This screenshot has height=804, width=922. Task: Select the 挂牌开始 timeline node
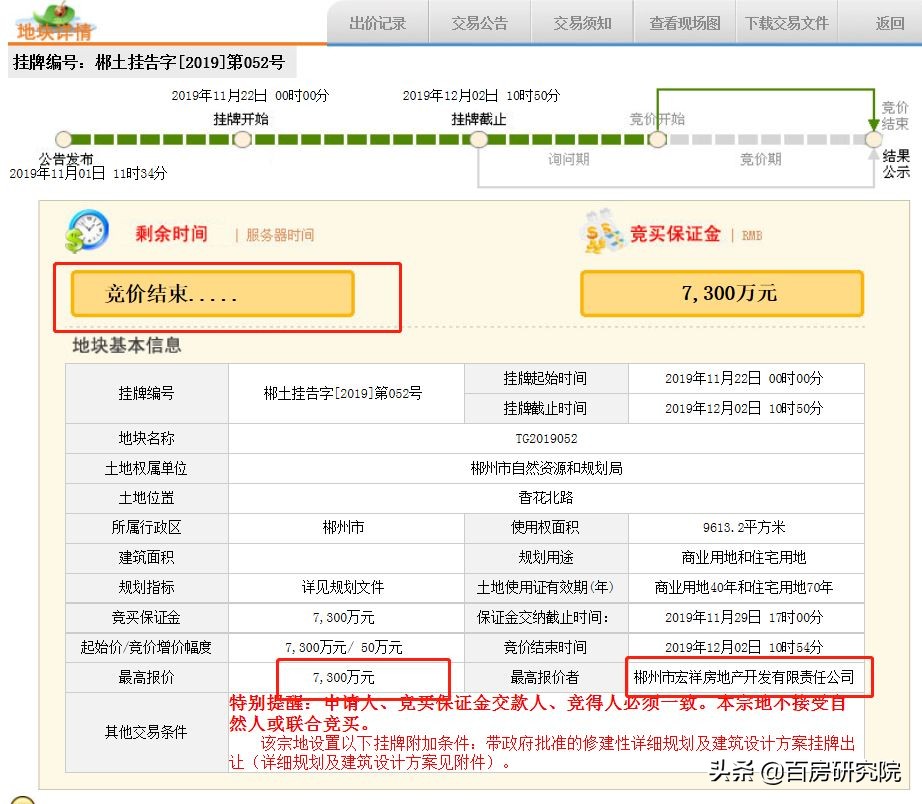[x=241, y=140]
